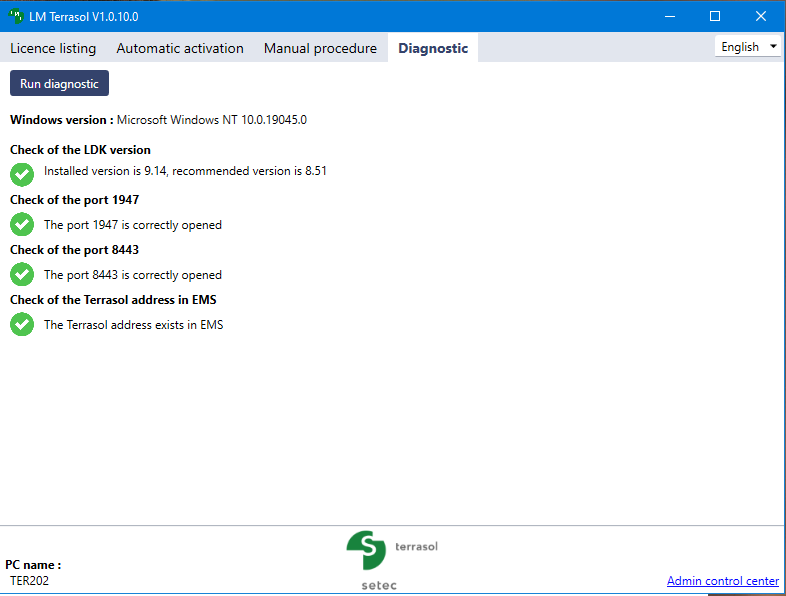
Task: Select the Diagnostic tab
Action: tap(433, 48)
